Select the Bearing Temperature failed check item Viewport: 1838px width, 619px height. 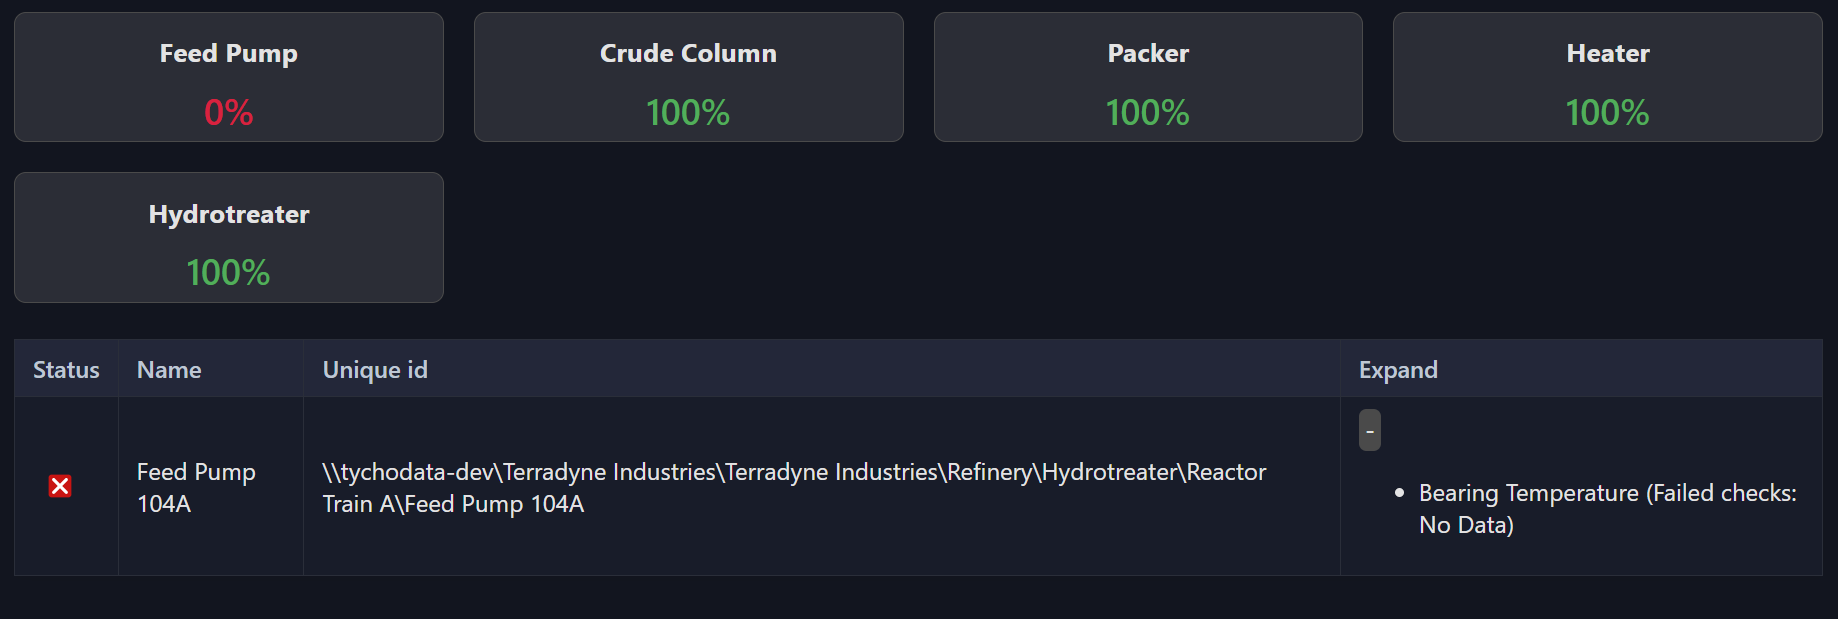click(x=1528, y=493)
